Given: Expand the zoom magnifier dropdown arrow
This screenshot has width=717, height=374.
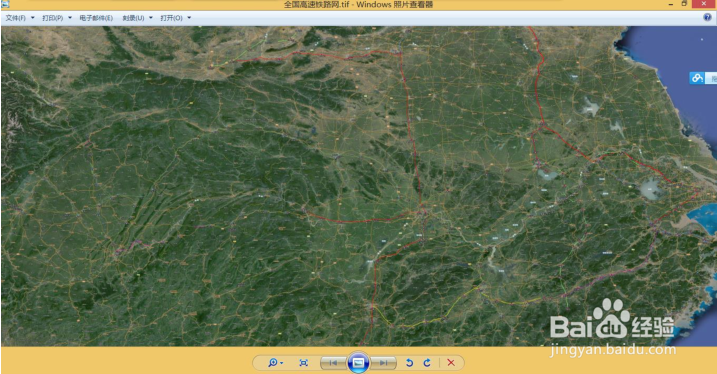Looking at the screenshot, I should coord(282,363).
